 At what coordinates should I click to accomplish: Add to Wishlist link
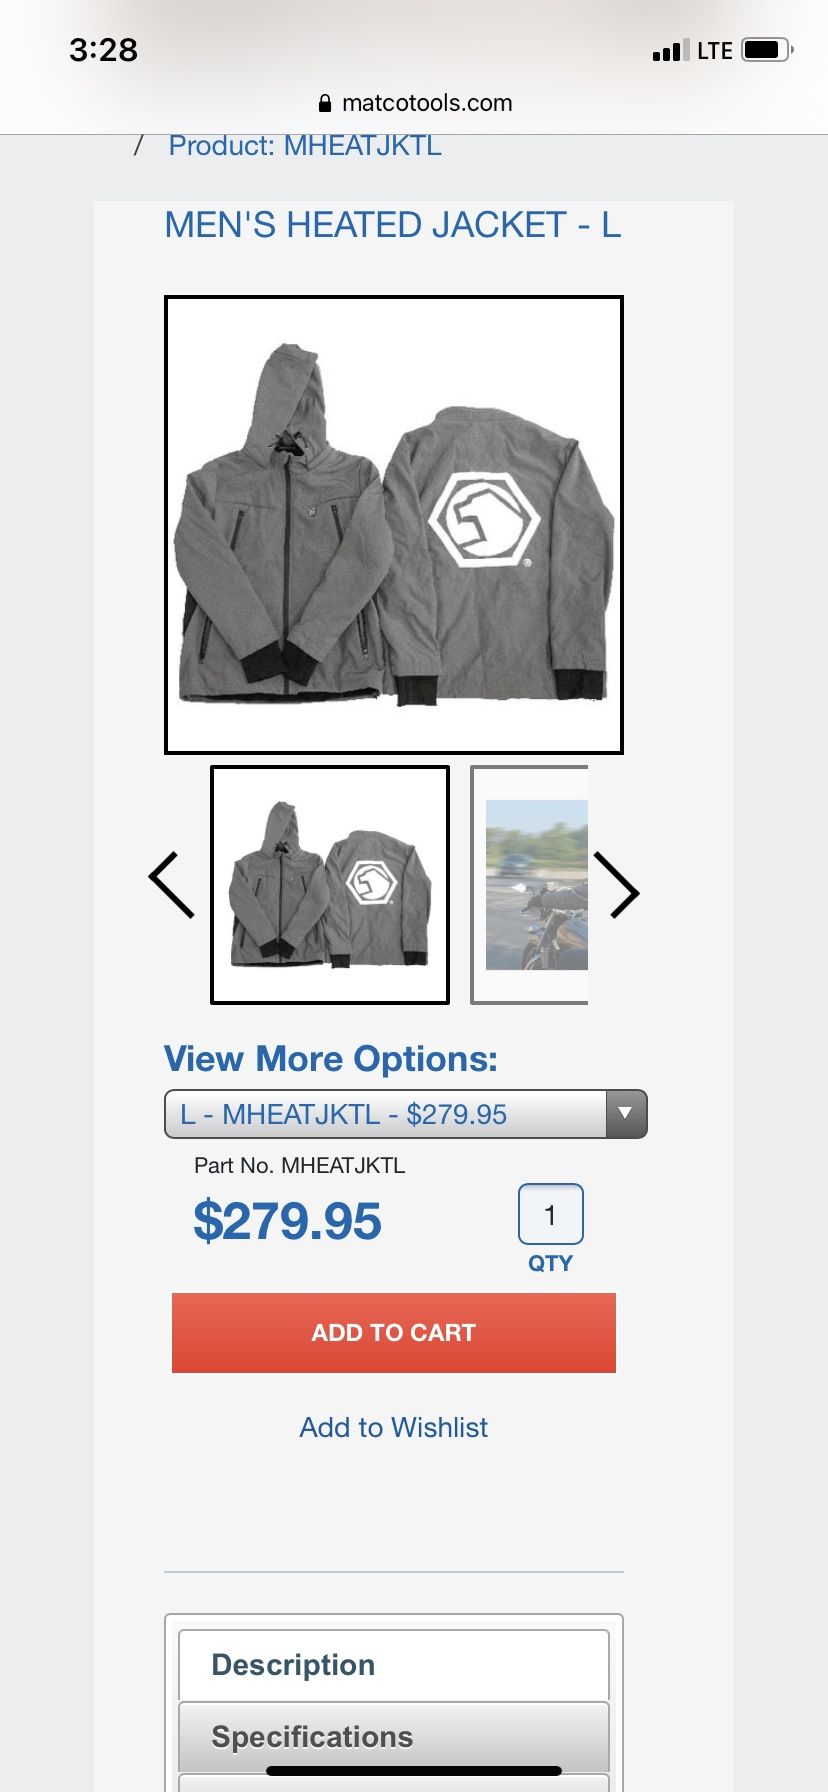[x=394, y=1427]
